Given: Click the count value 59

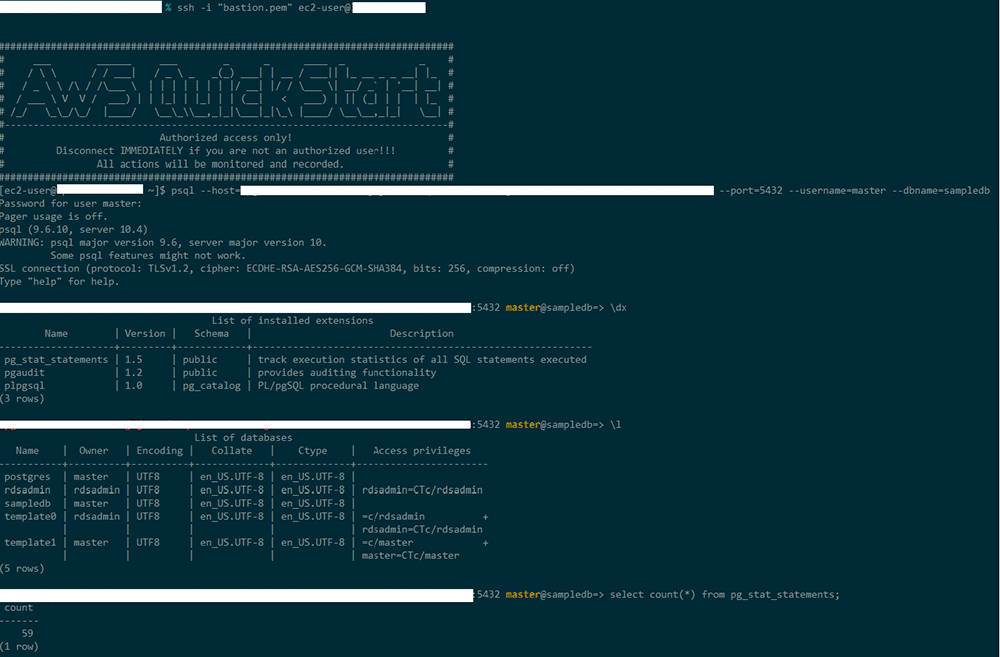Looking at the screenshot, I should (27, 633).
